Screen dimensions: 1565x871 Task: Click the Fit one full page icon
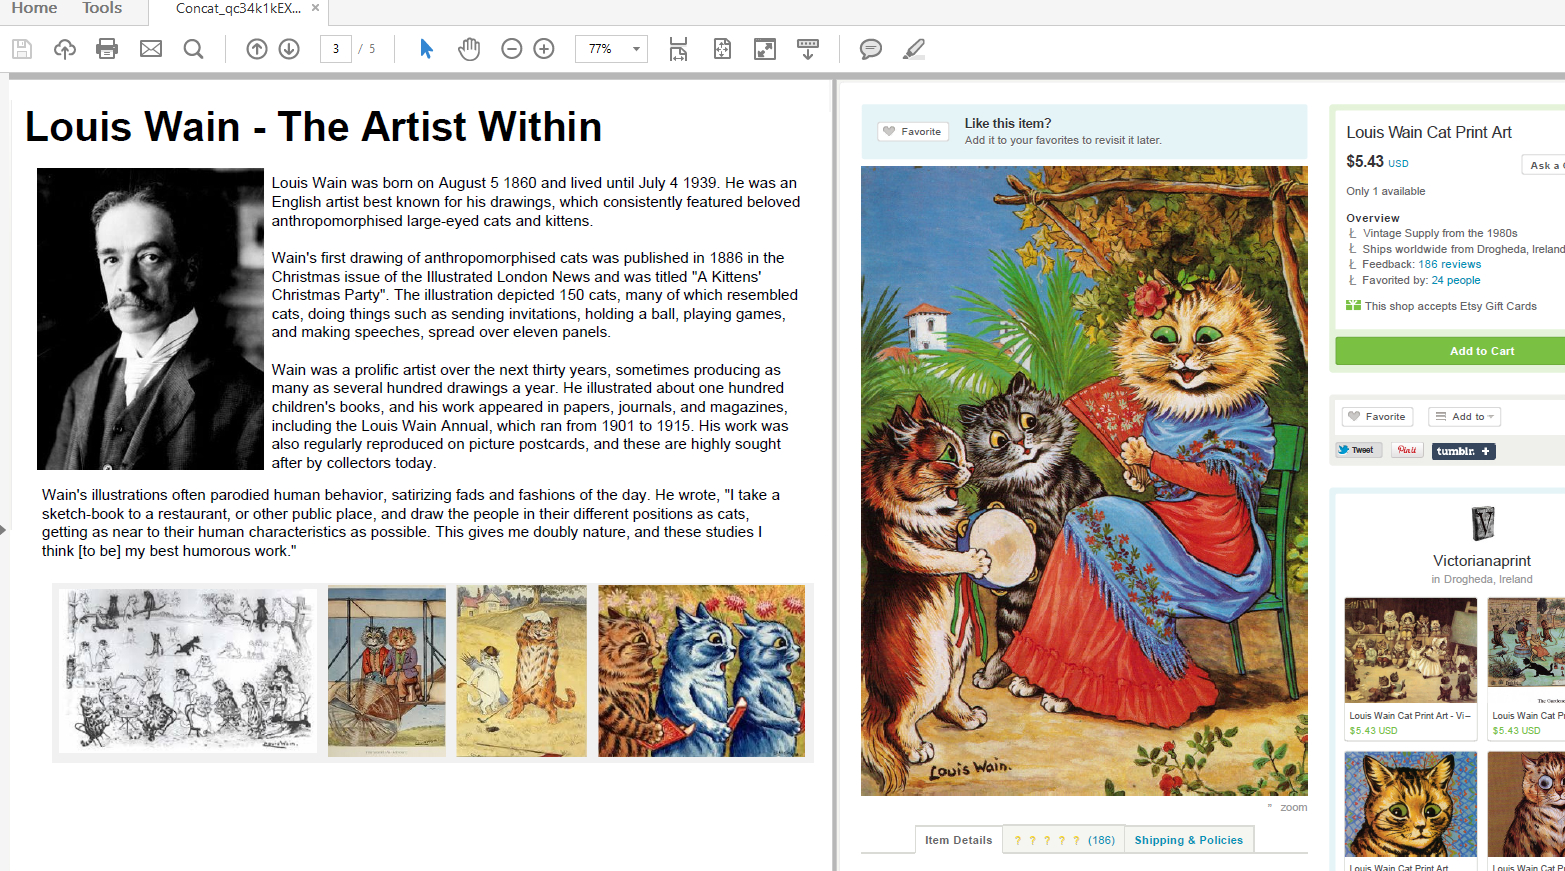[x=722, y=49]
